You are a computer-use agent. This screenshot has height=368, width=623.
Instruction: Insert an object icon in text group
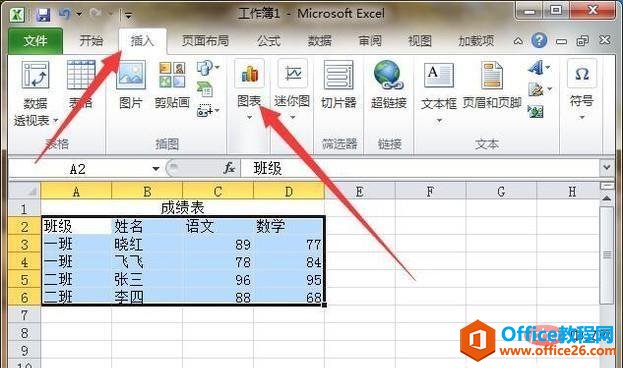click(x=535, y=111)
